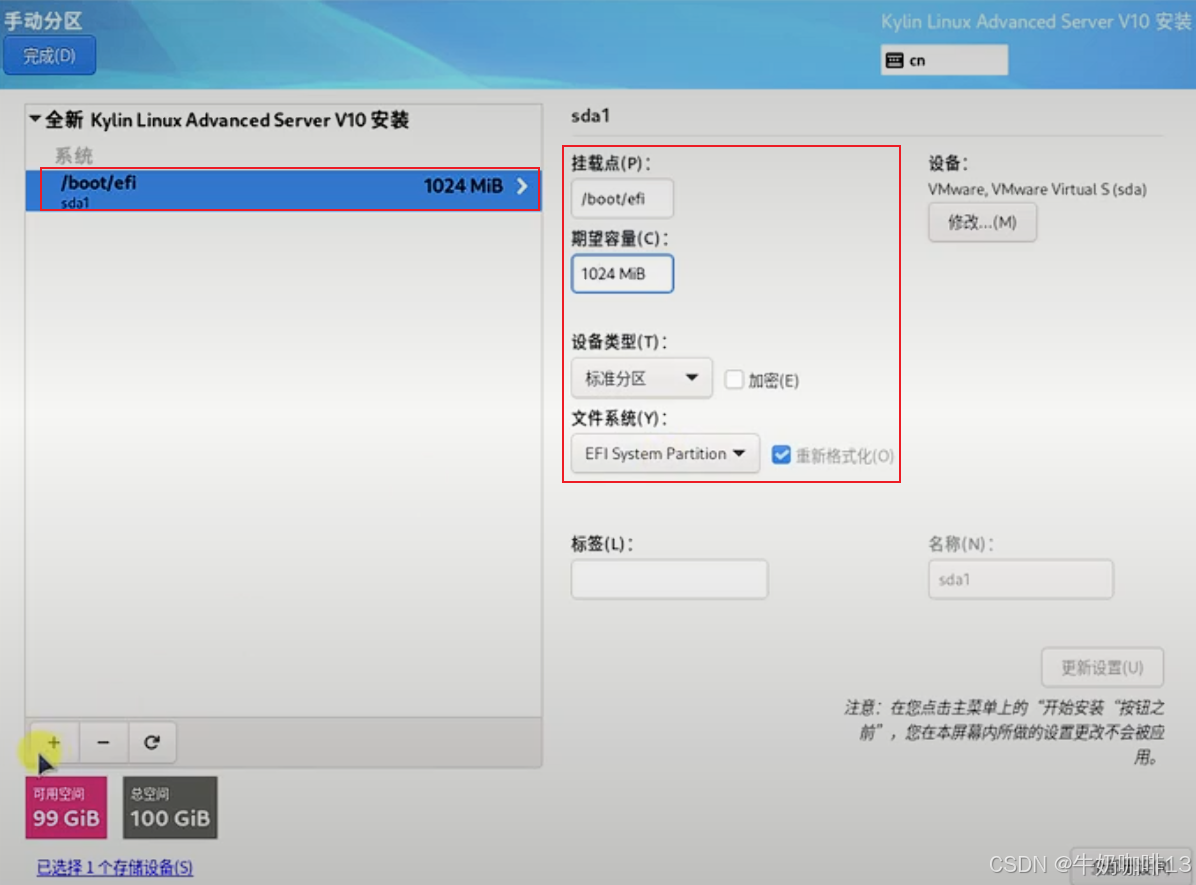Click the sda1 heading above mount point settings
This screenshot has height=885, width=1196.
[x=590, y=116]
